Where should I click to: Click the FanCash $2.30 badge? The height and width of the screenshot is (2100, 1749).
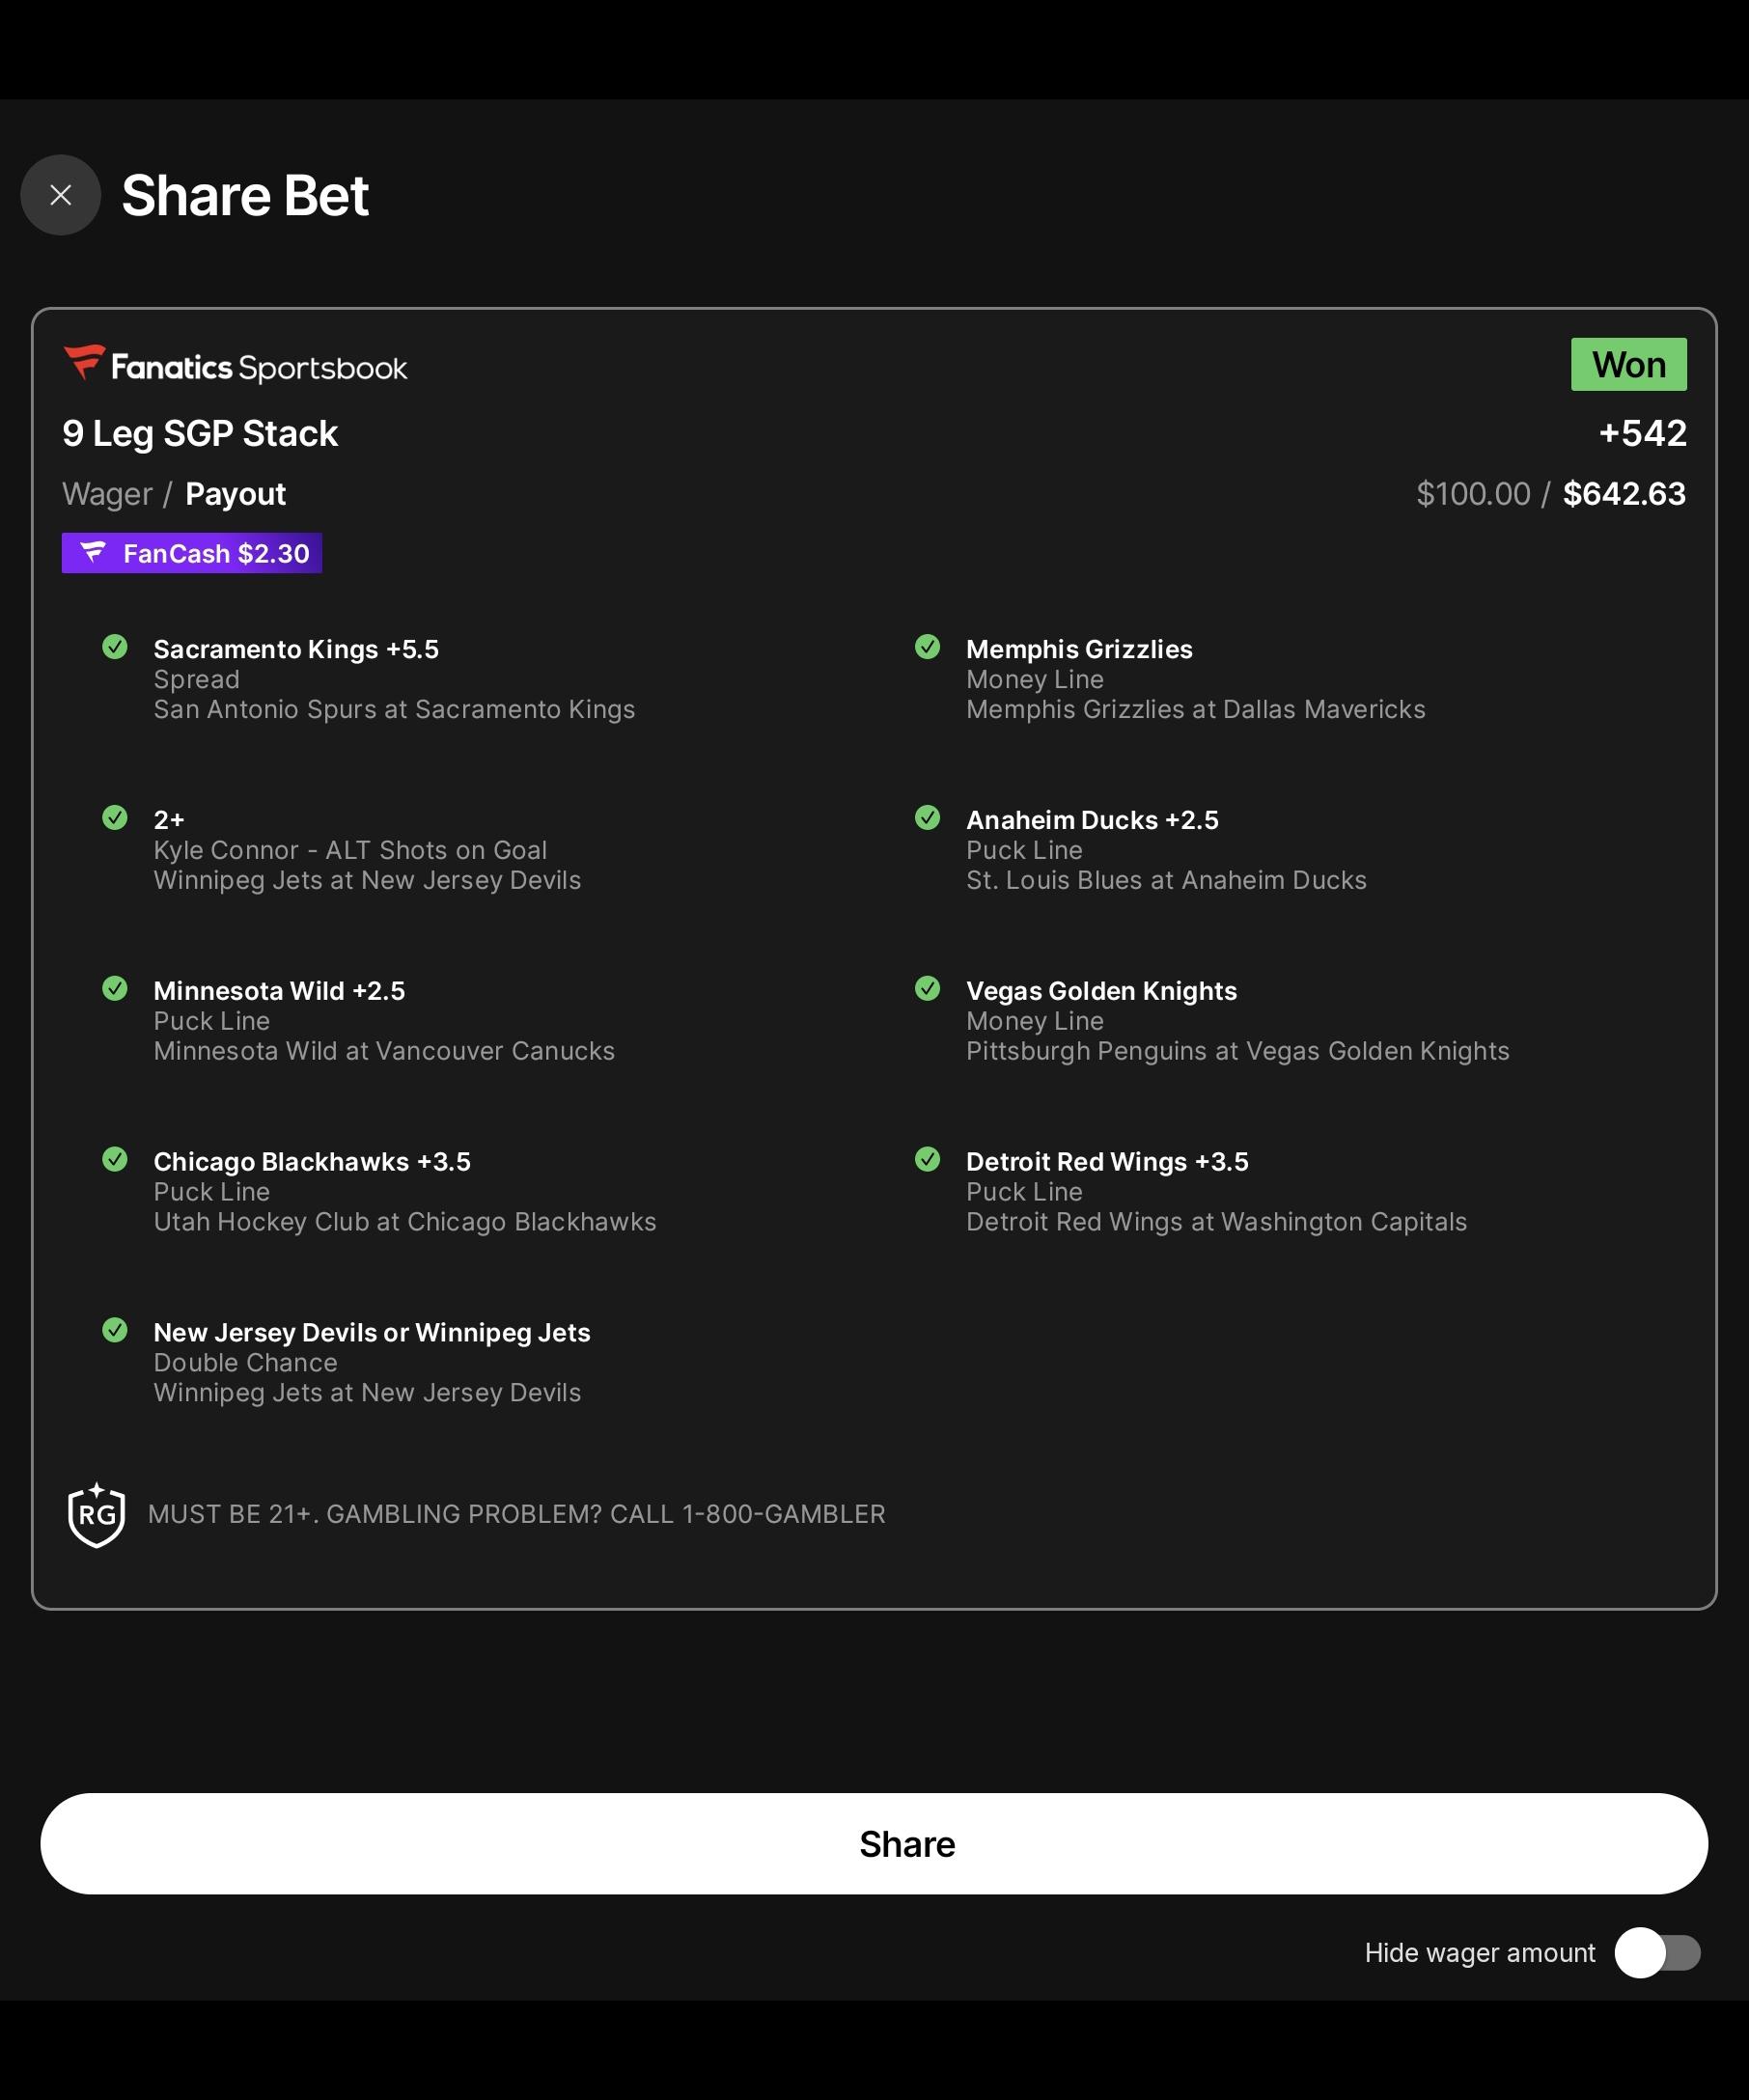point(192,553)
